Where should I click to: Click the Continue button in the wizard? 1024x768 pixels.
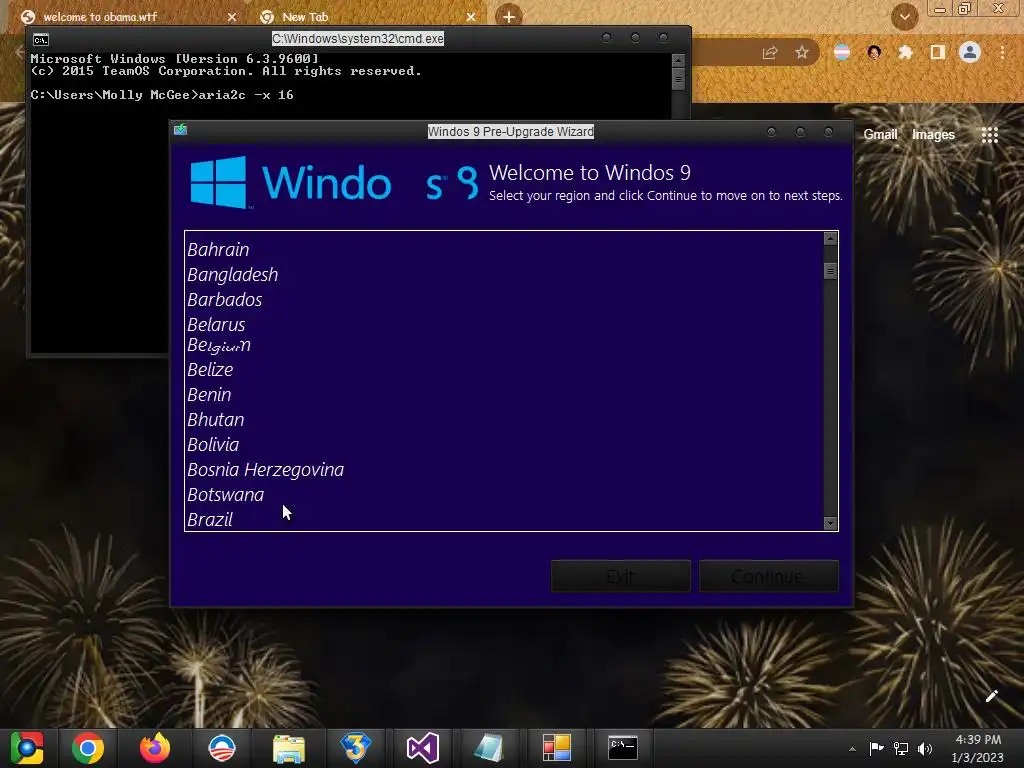(769, 576)
